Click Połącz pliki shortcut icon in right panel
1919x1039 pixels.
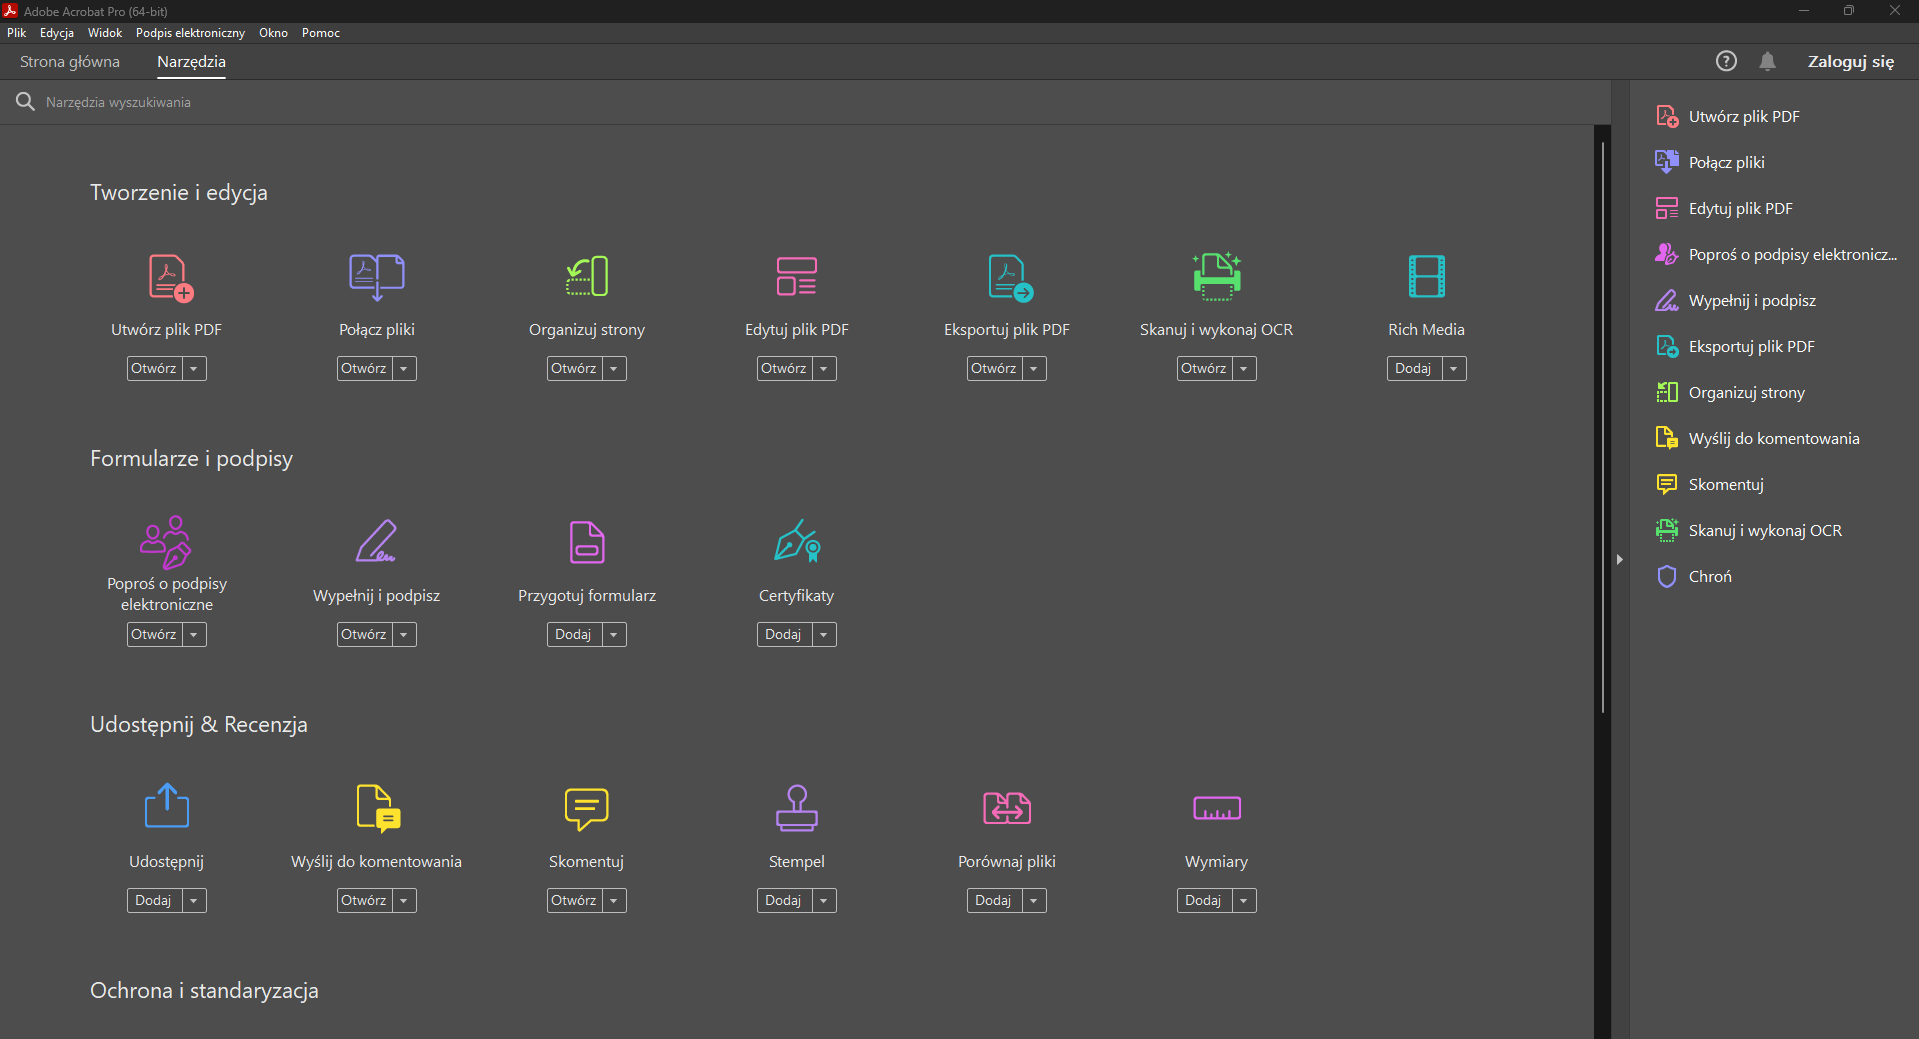click(x=1667, y=162)
